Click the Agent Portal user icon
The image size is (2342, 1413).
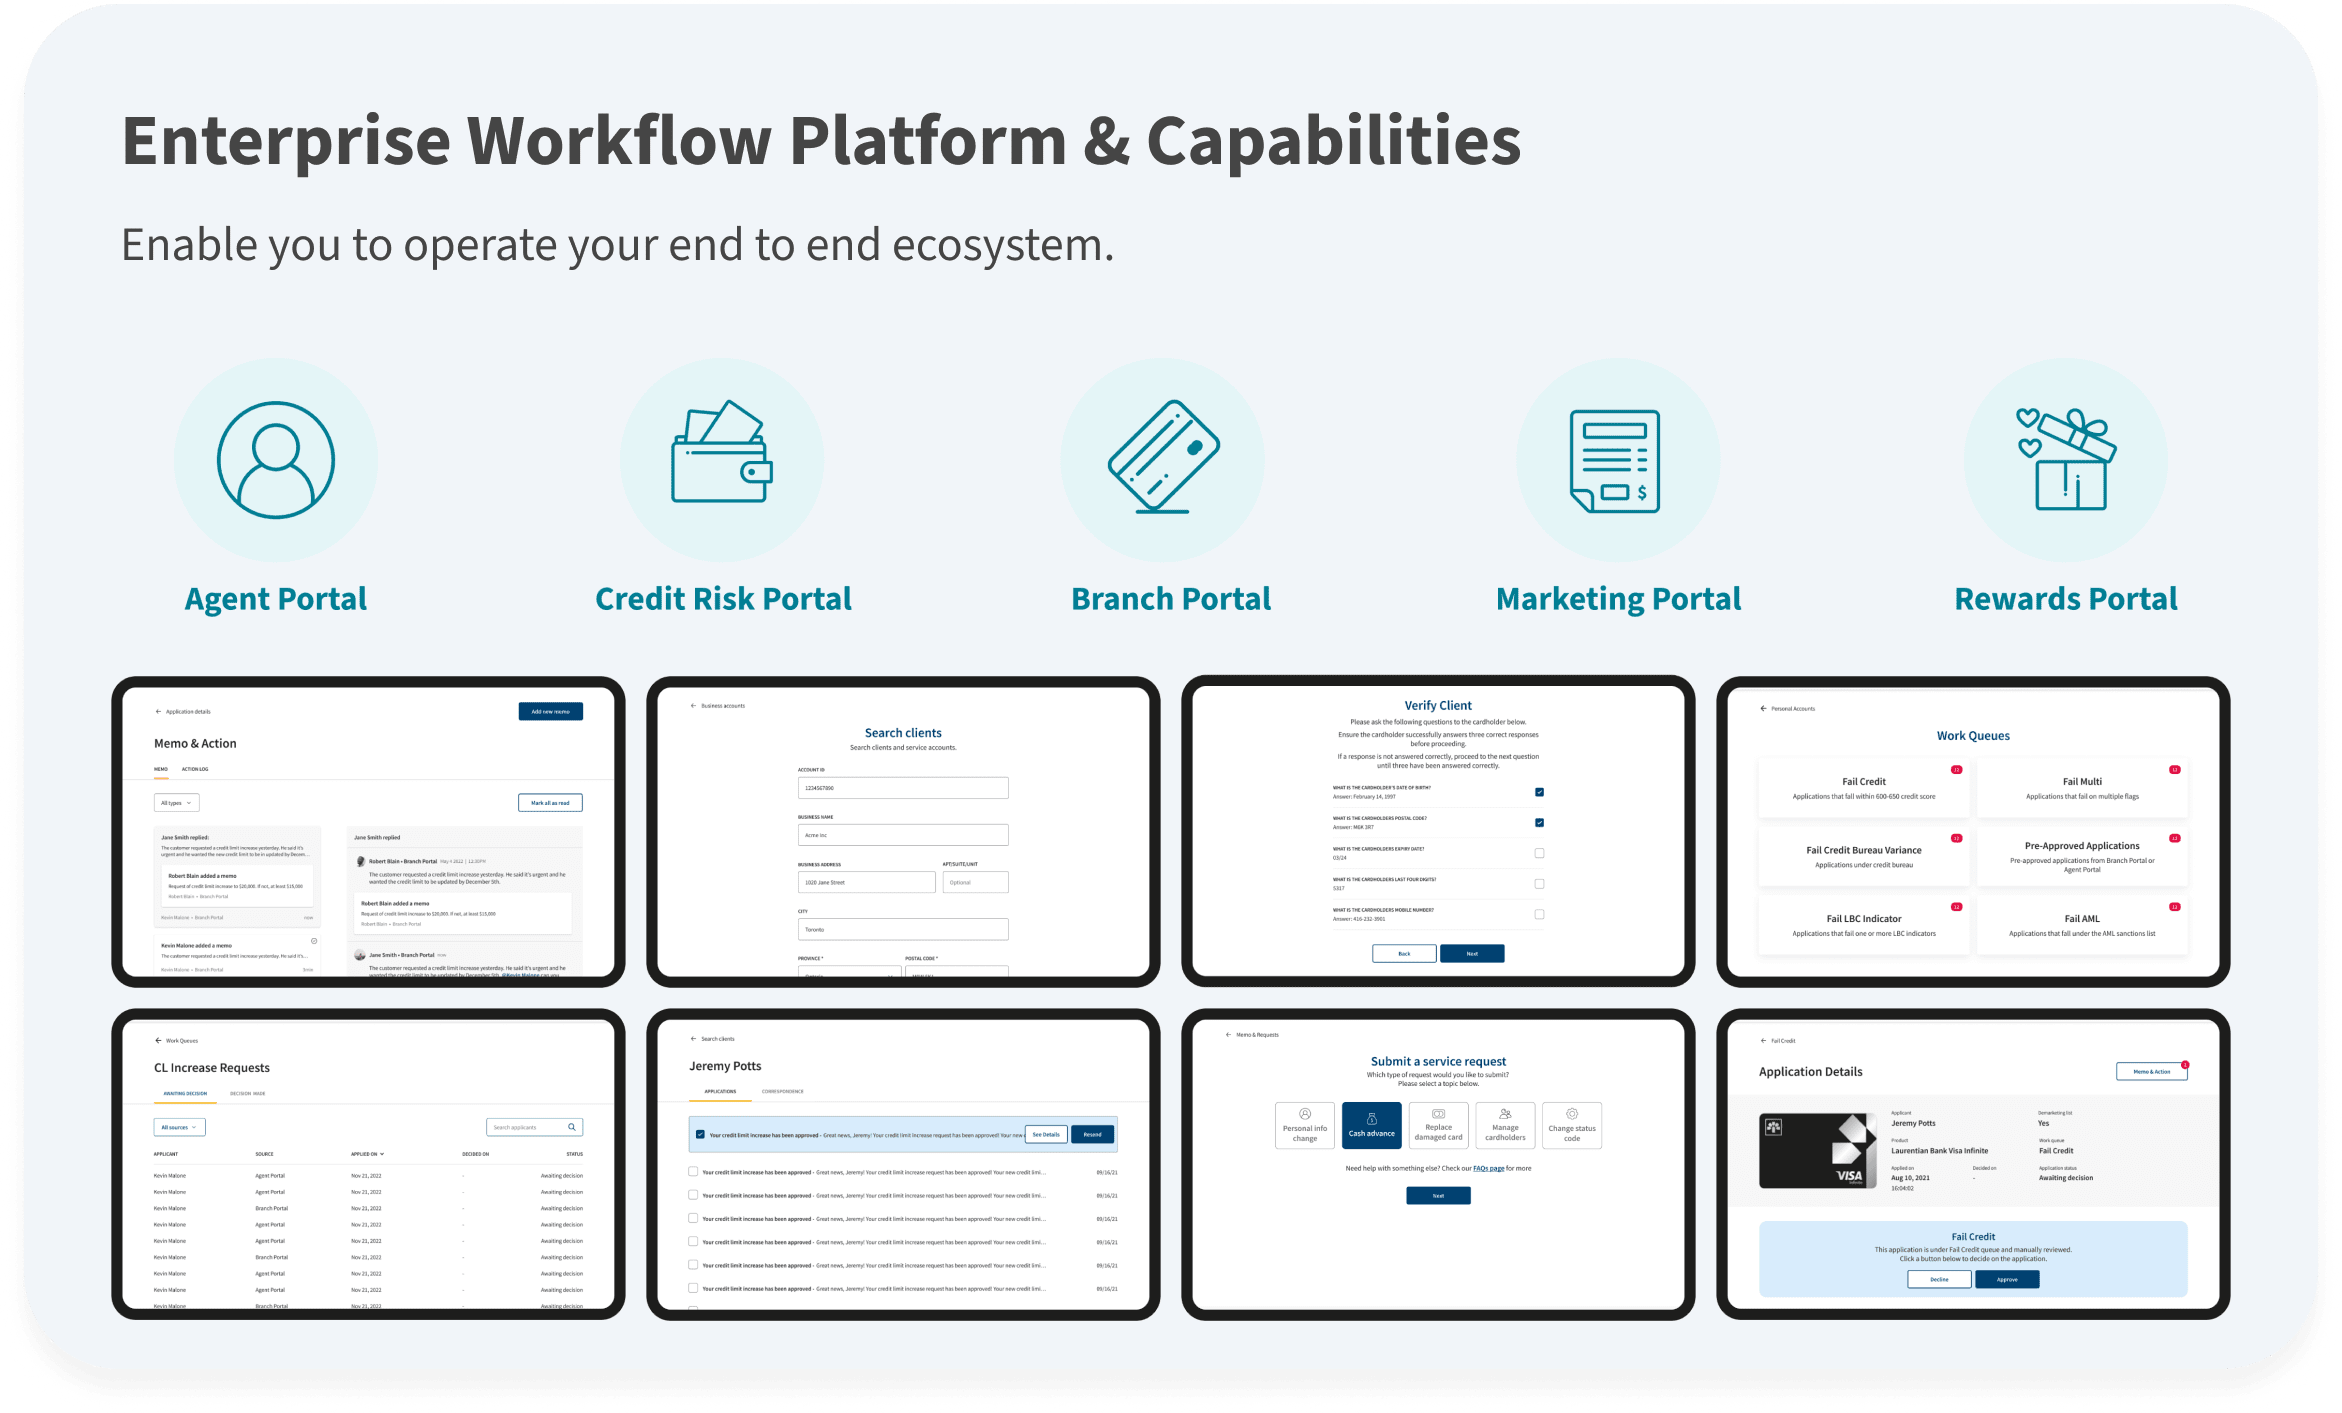(276, 460)
